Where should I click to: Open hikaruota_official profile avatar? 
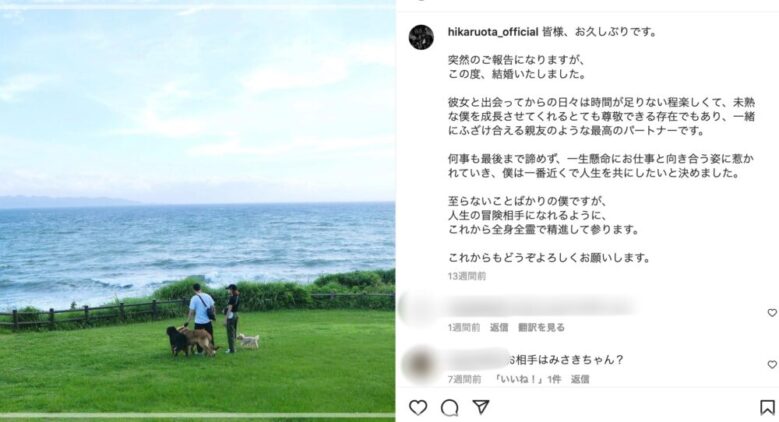tap(421, 37)
